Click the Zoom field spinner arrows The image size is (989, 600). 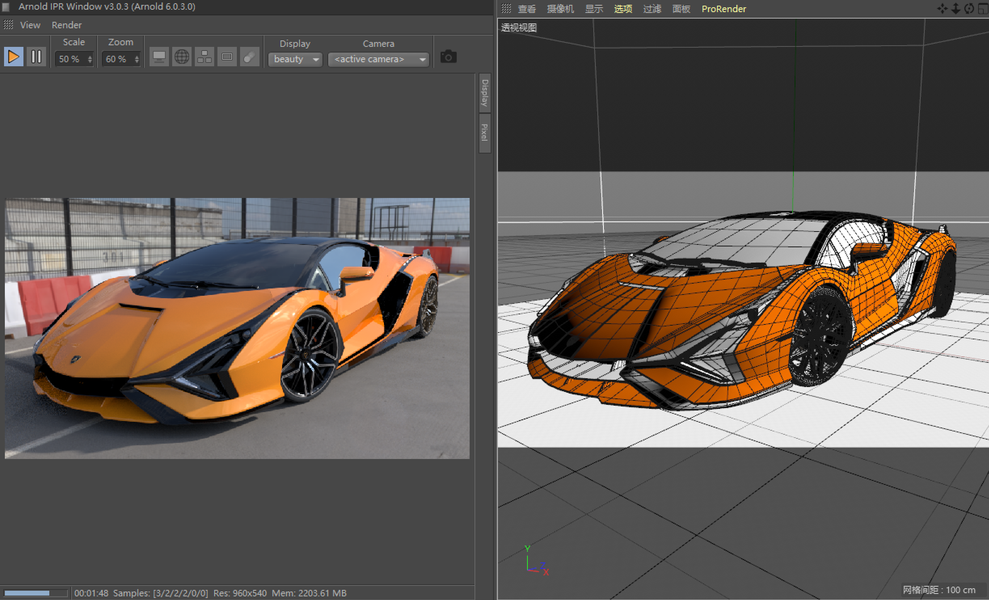click(x=136, y=59)
